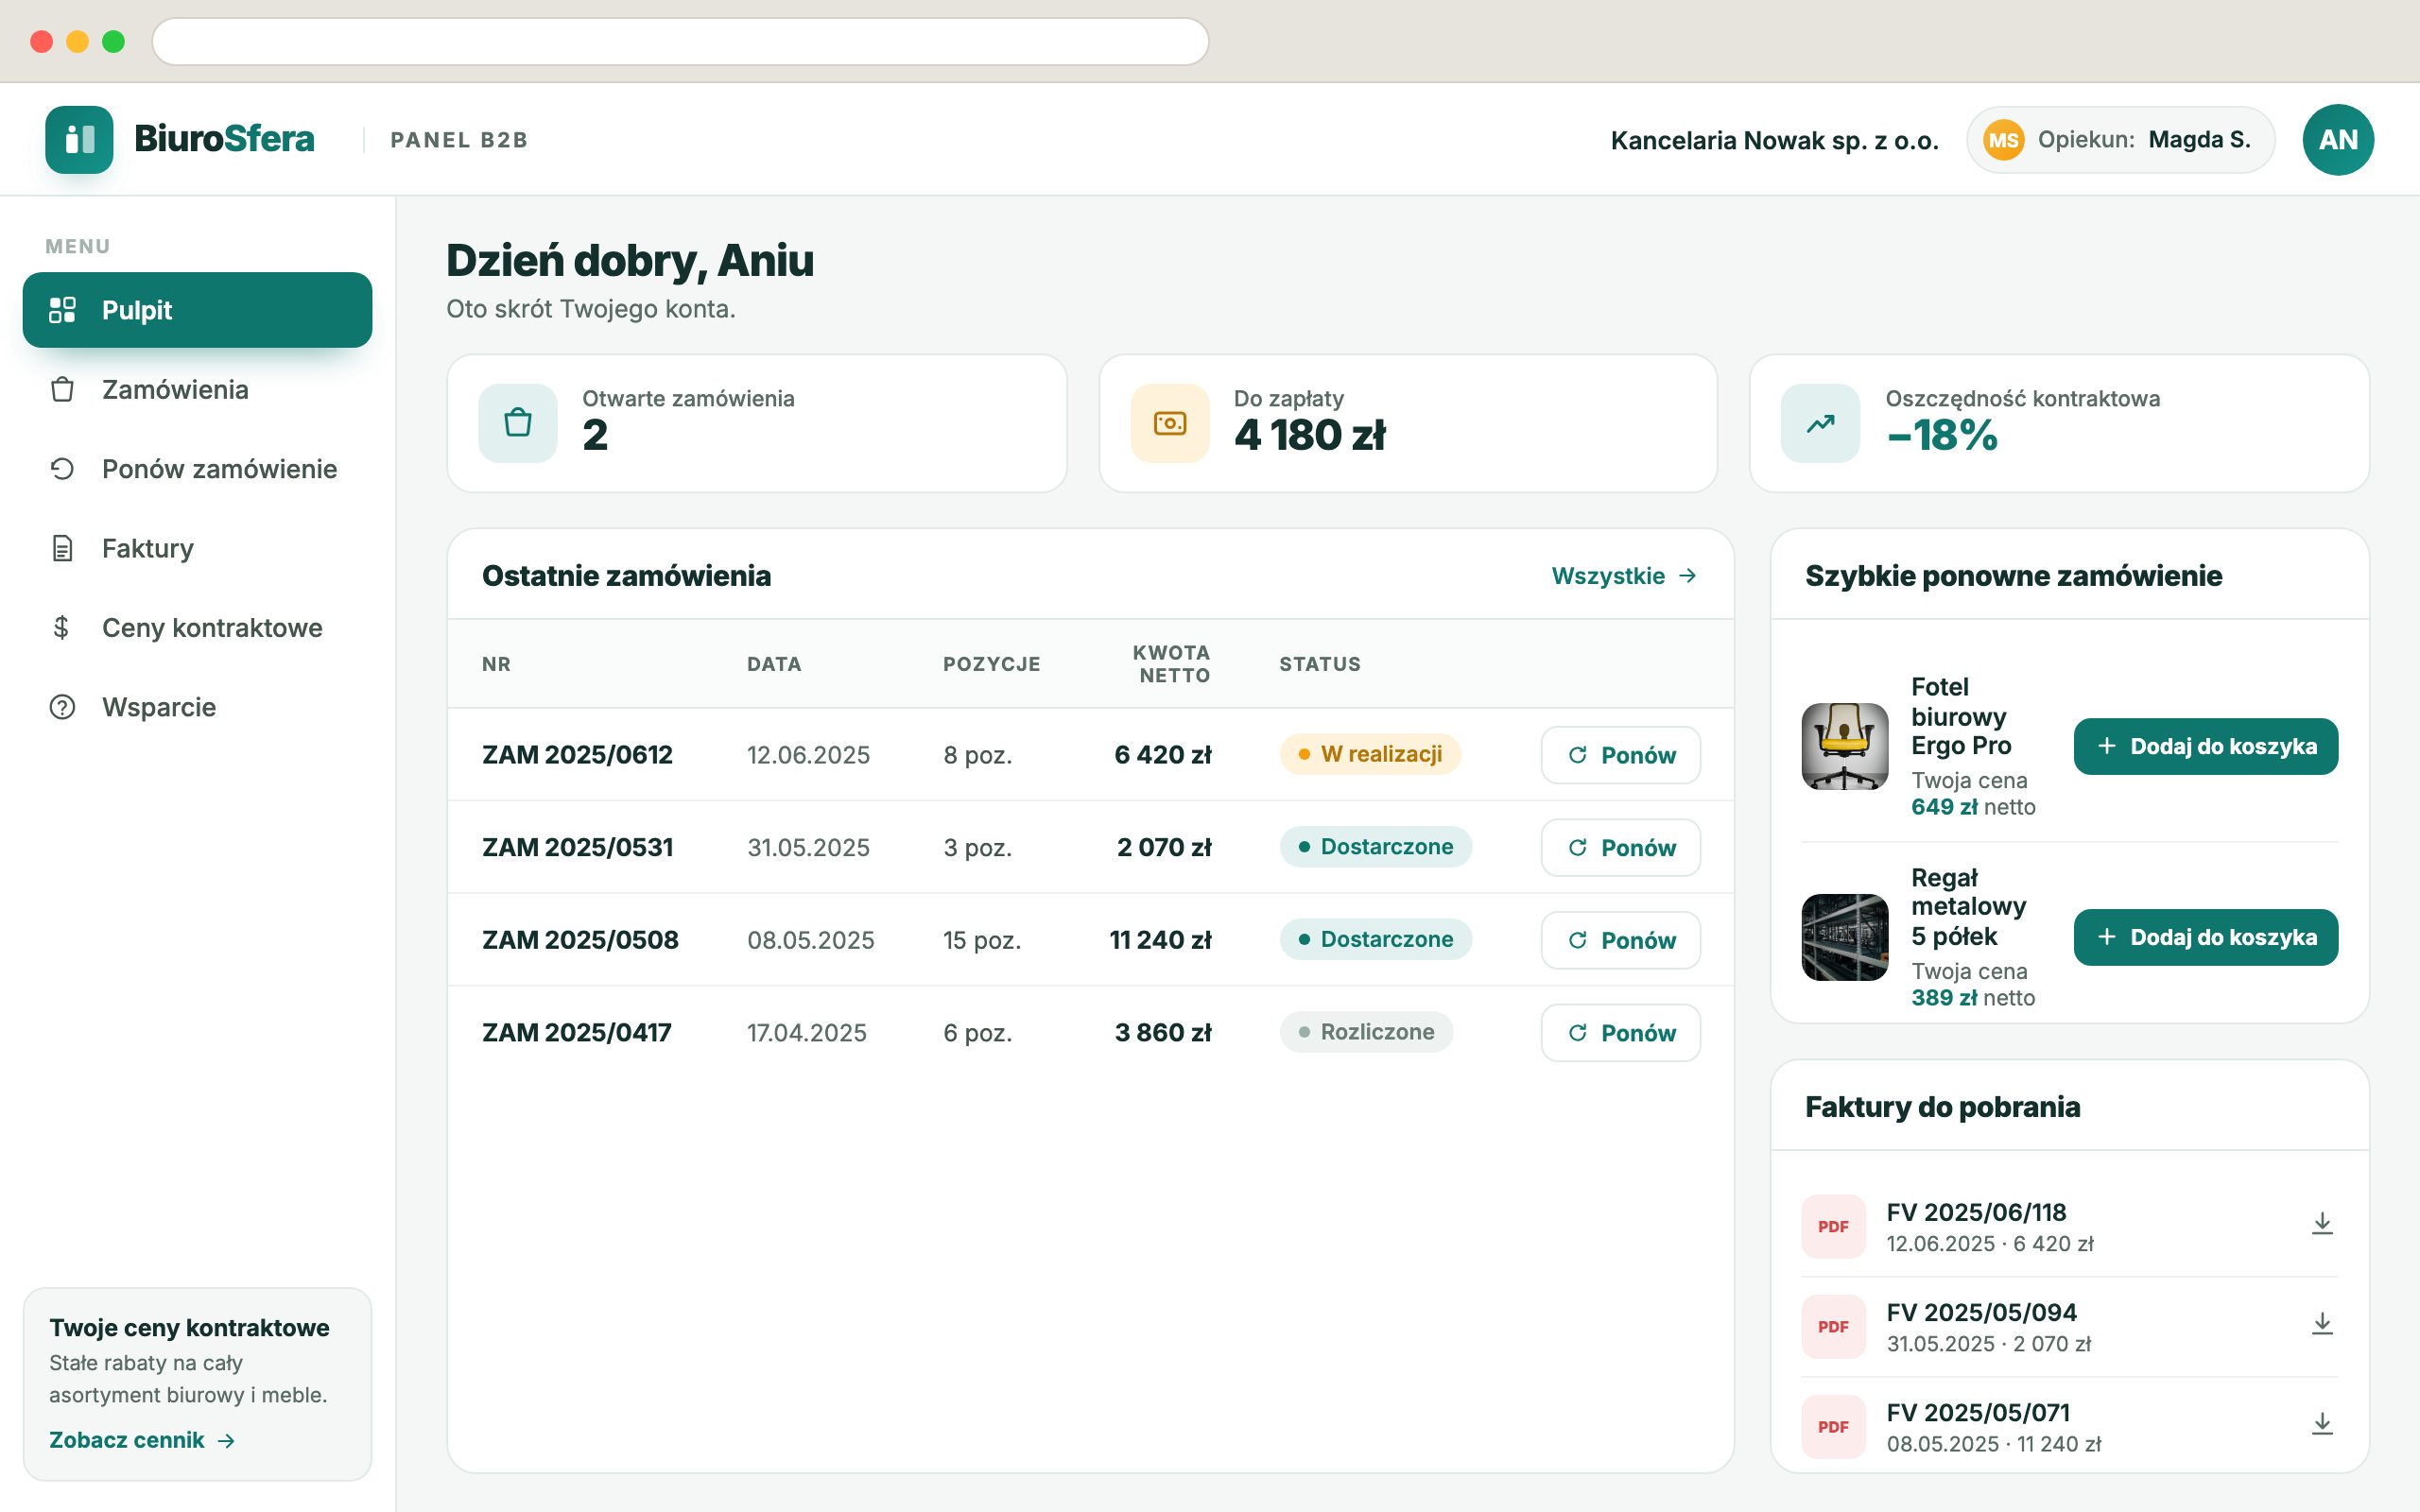Viewport: 2420px width, 1512px height.
Task: Reorder ZAM 2025/0612 with Ponów
Action: click(1620, 755)
